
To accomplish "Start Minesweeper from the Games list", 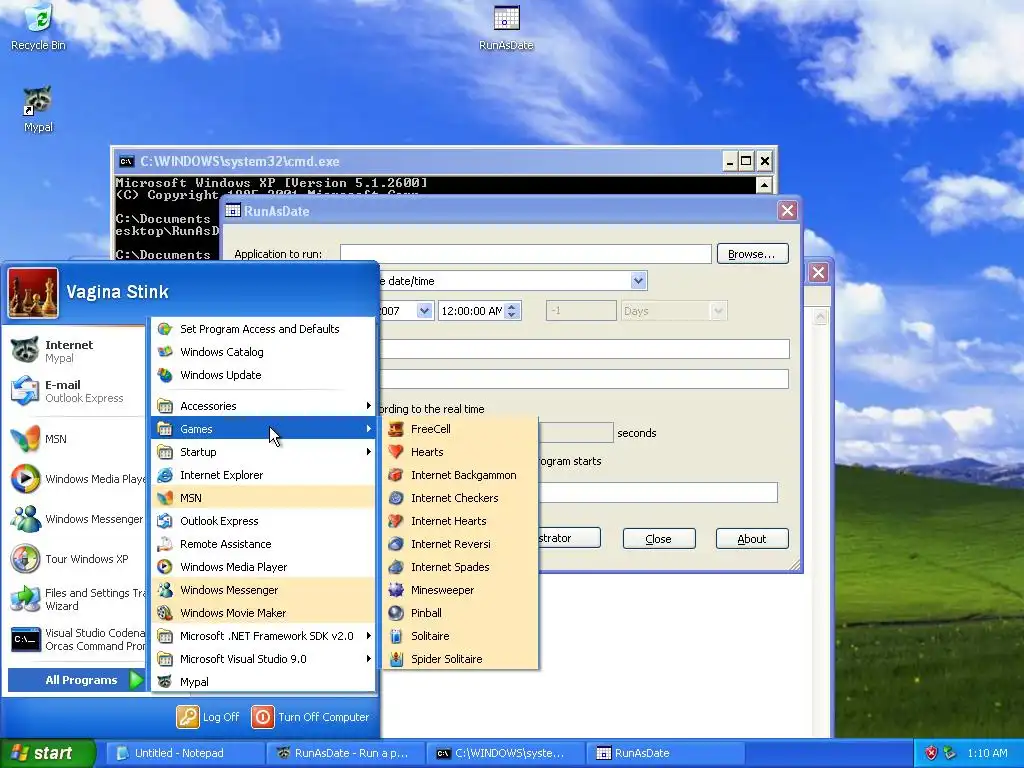I will coord(462,590).
